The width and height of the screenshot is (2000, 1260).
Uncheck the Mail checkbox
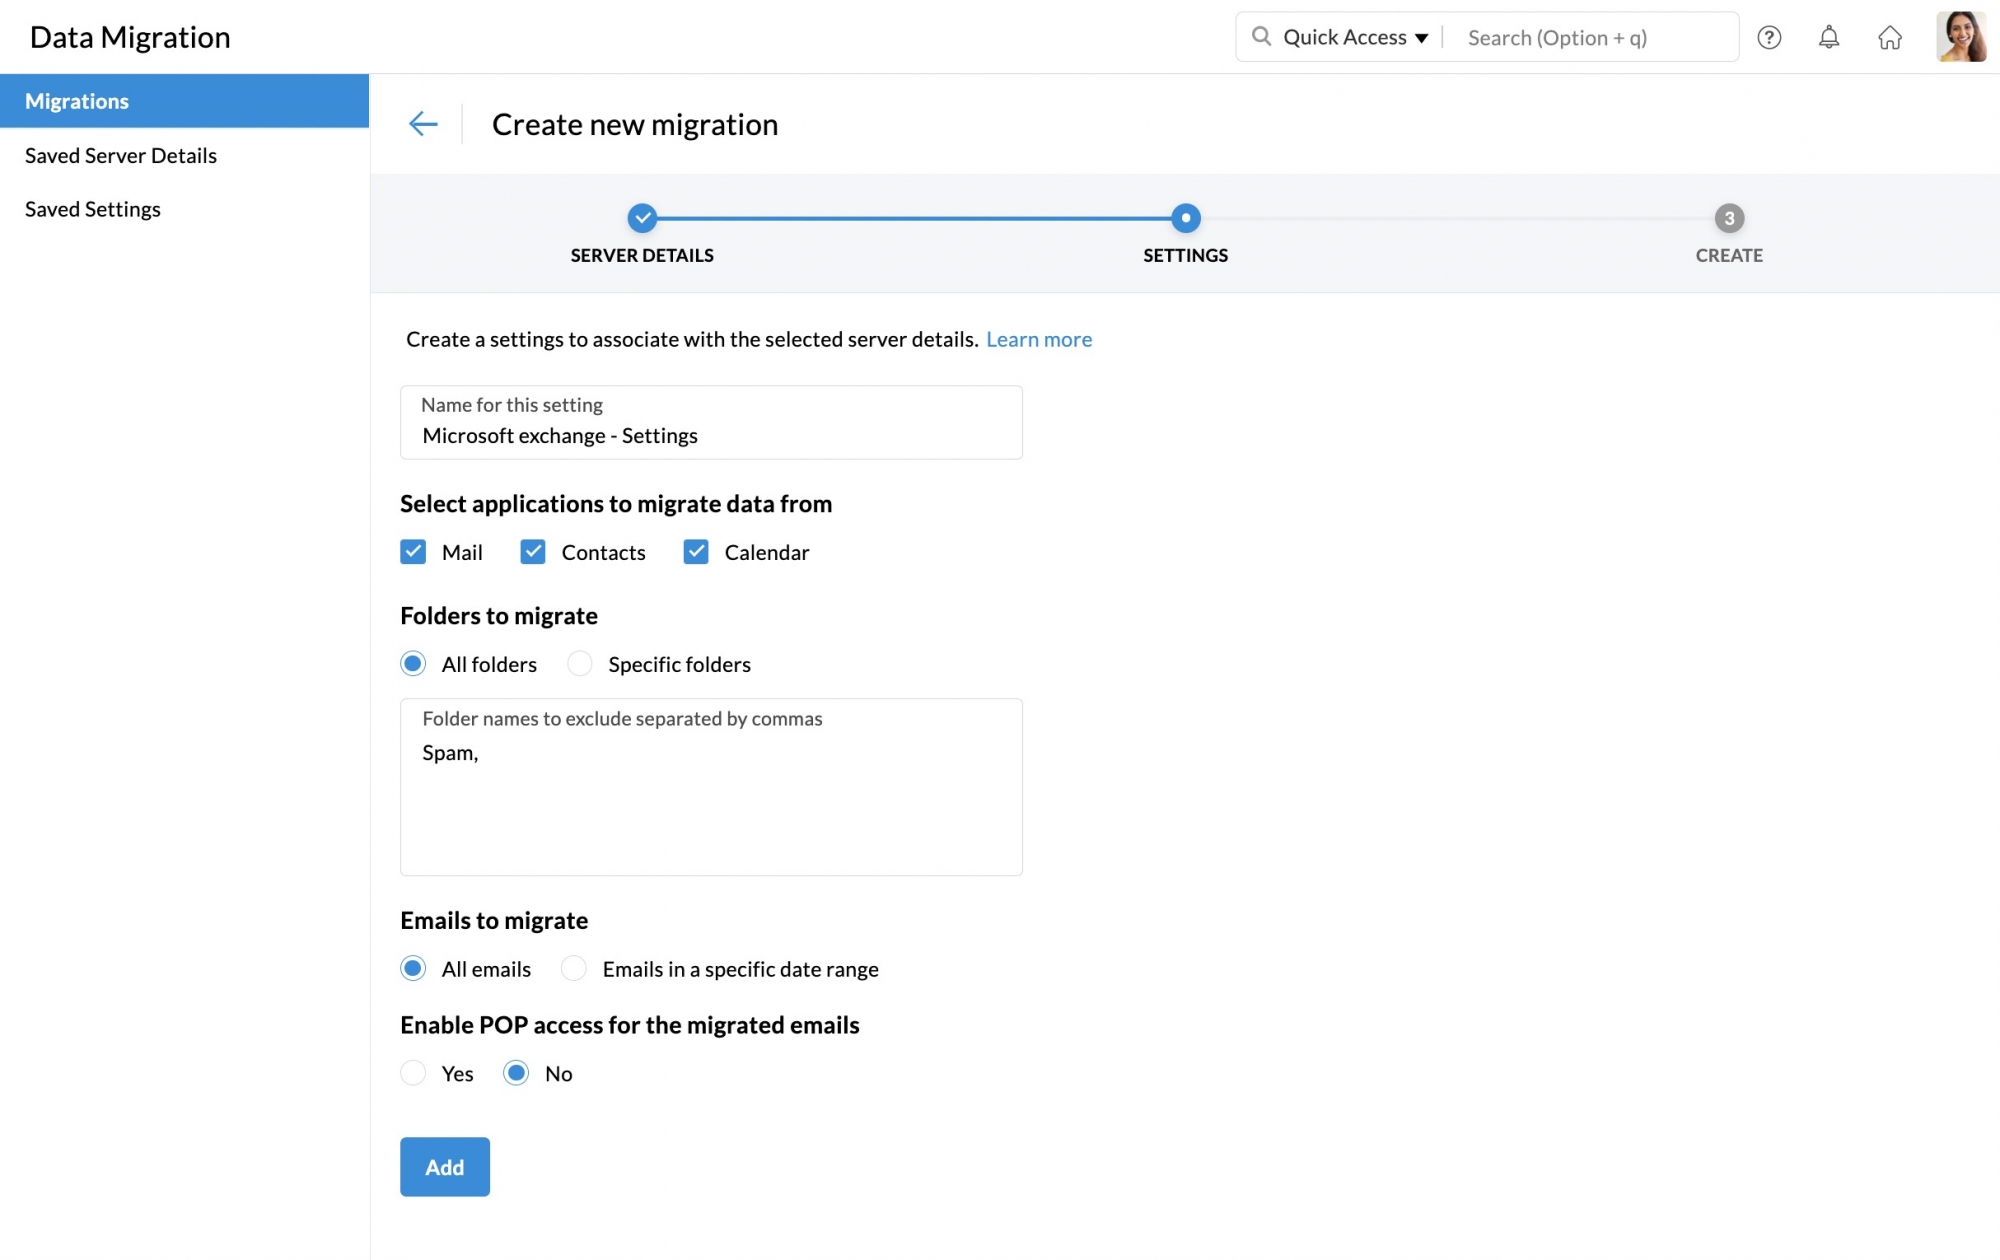pos(413,552)
